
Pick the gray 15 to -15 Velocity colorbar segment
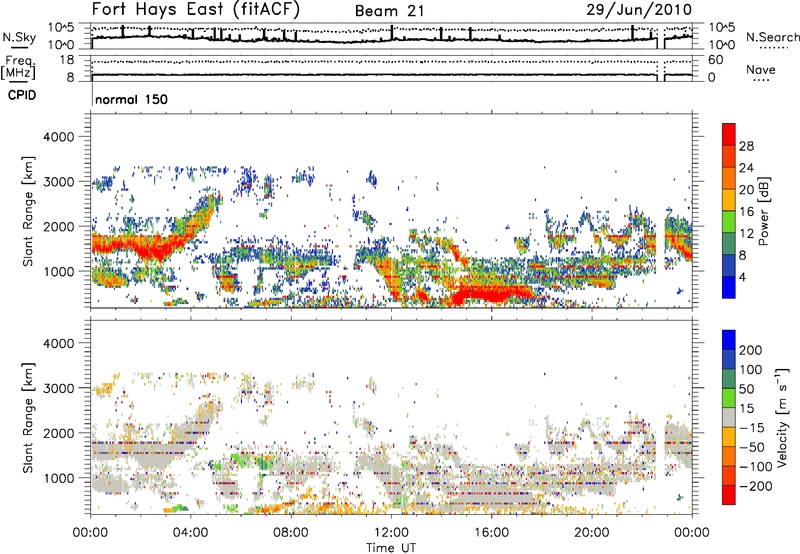[x=729, y=417]
